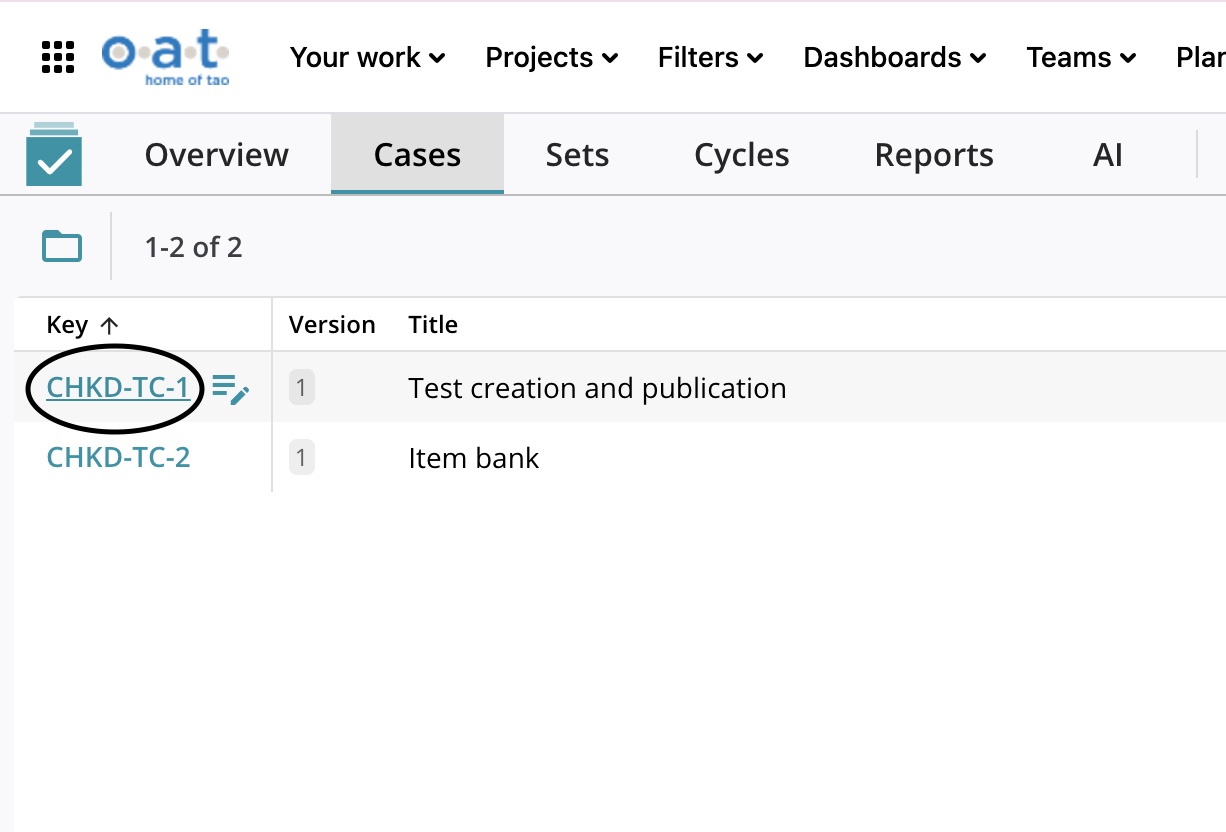Select the Item bank title row
1226x832 pixels.
pyautogui.click(x=473, y=458)
